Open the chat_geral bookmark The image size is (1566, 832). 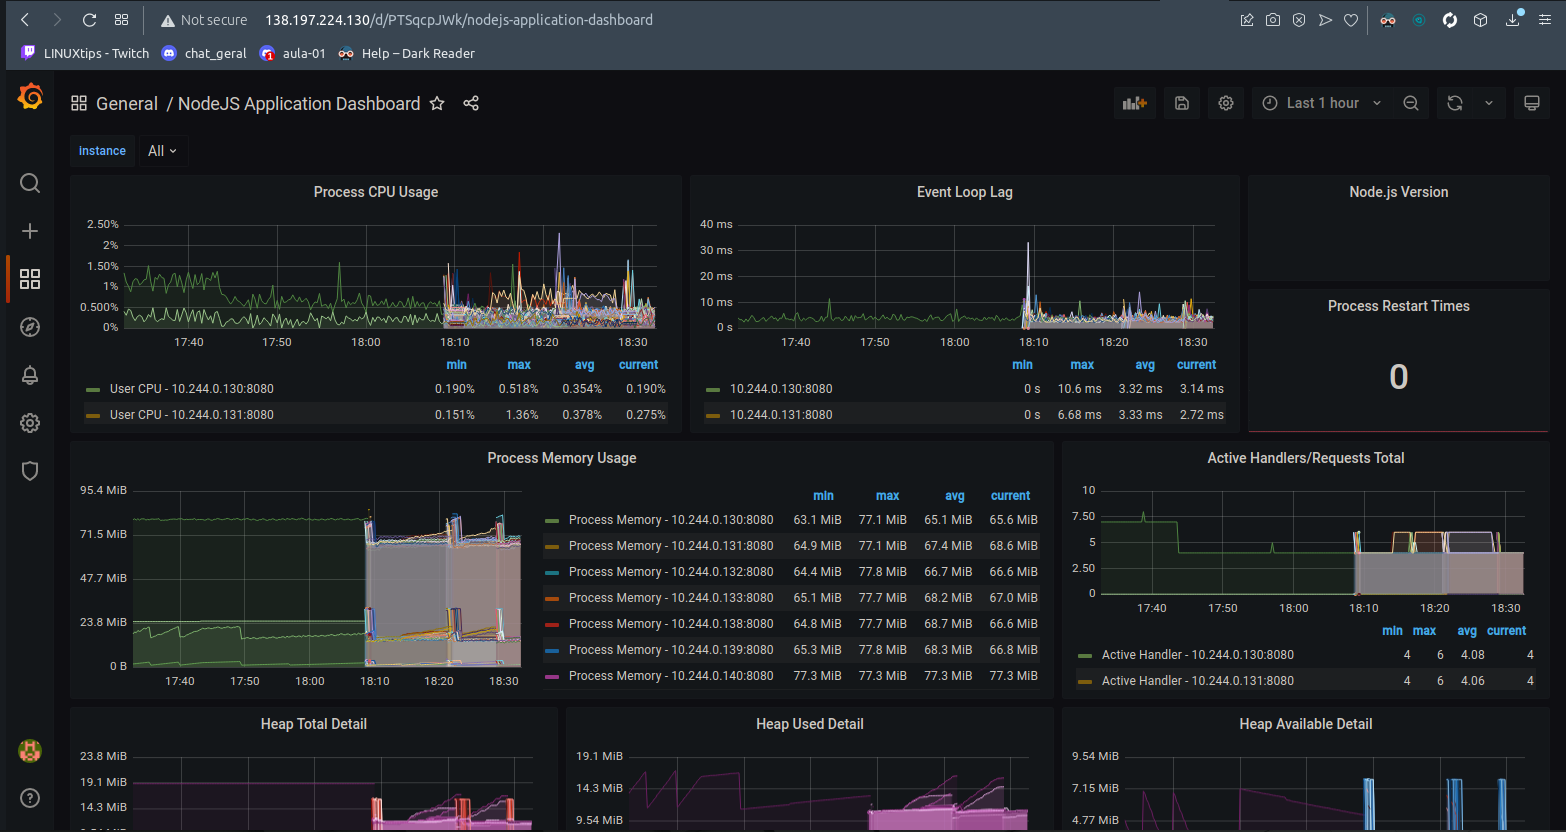[x=204, y=53]
